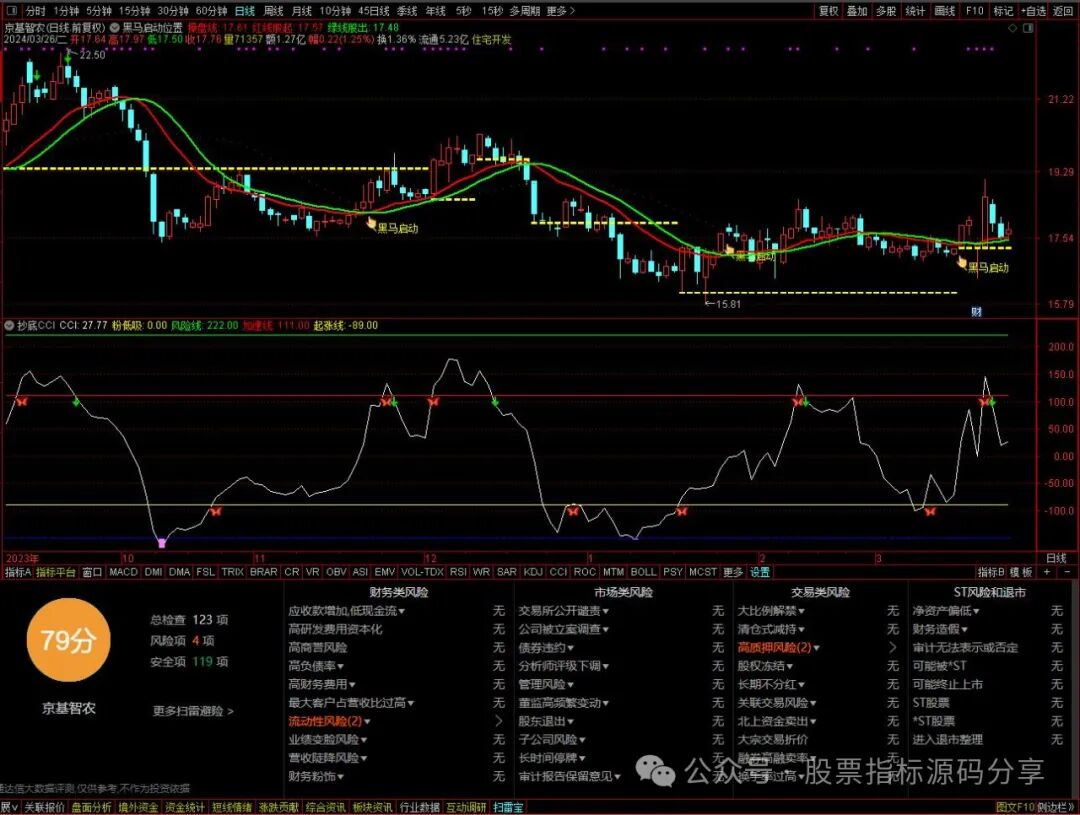
Task: Click the 复权 toolbar button
Action: click(x=829, y=11)
